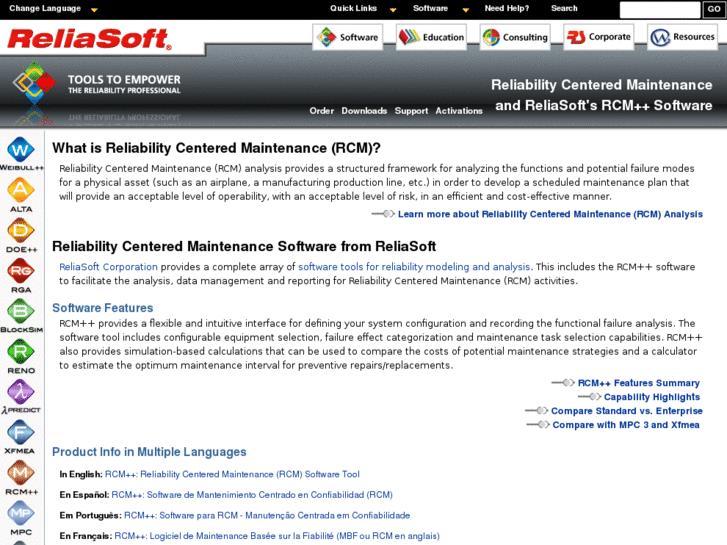Click What is Reliability Centered Maintenance heading
The height and width of the screenshot is (545, 727).
[216, 148]
